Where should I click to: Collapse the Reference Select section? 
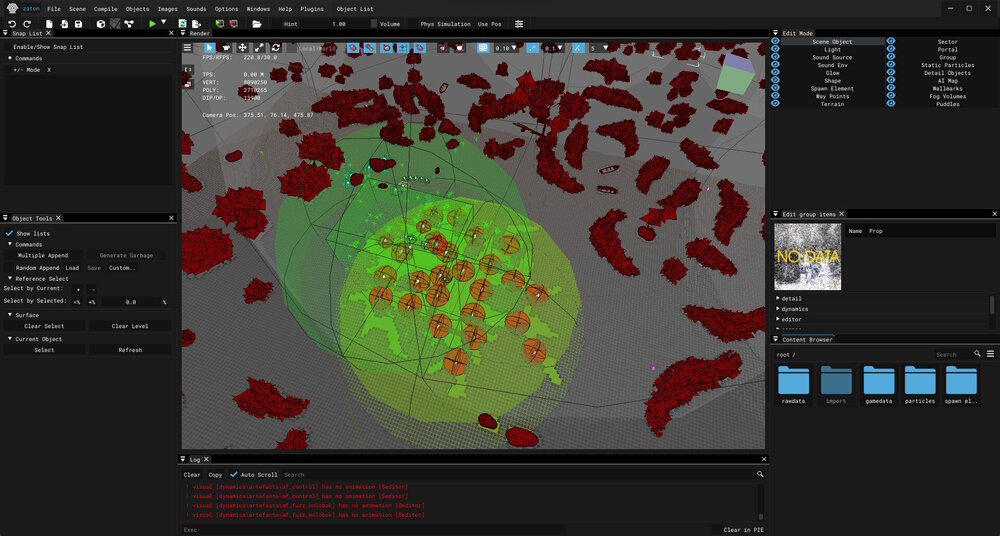(10, 278)
